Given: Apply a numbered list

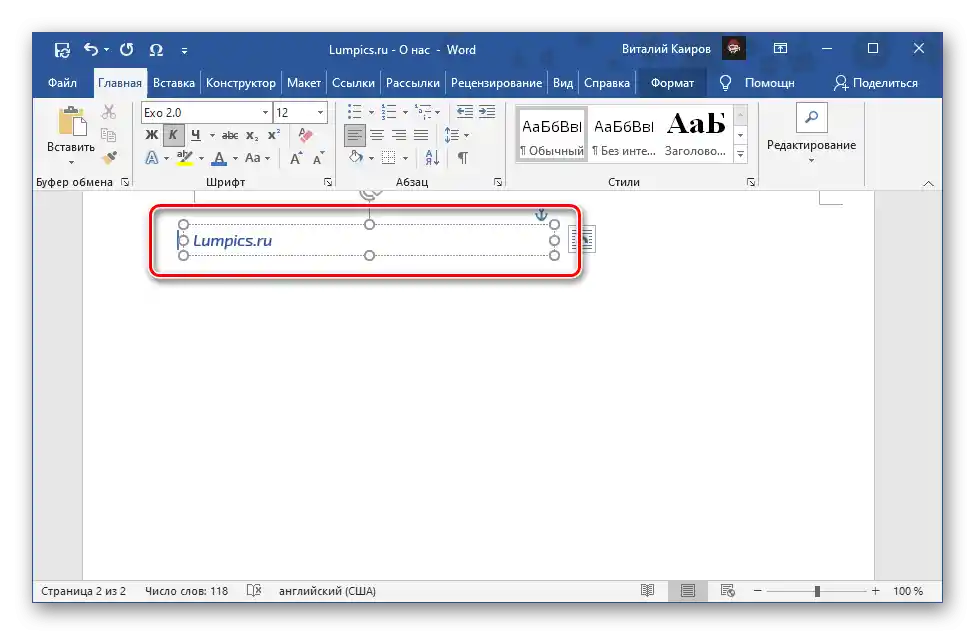Looking at the screenshot, I should click(389, 112).
